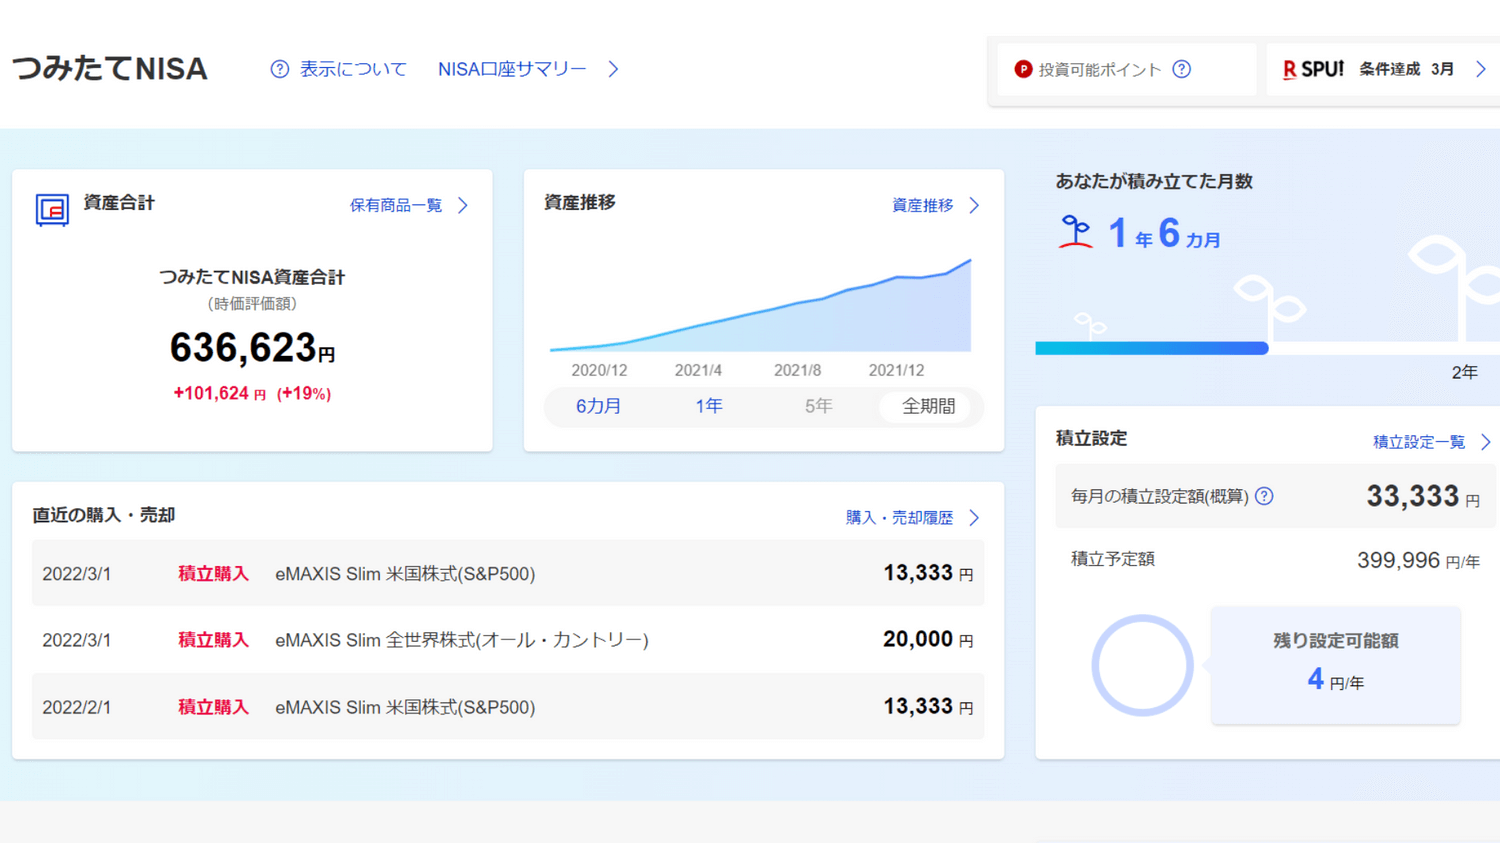This screenshot has width=1500, height=843.
Task: Click help icon beside 毎月の積立設定額(概算)
Action: [1264, 496]
